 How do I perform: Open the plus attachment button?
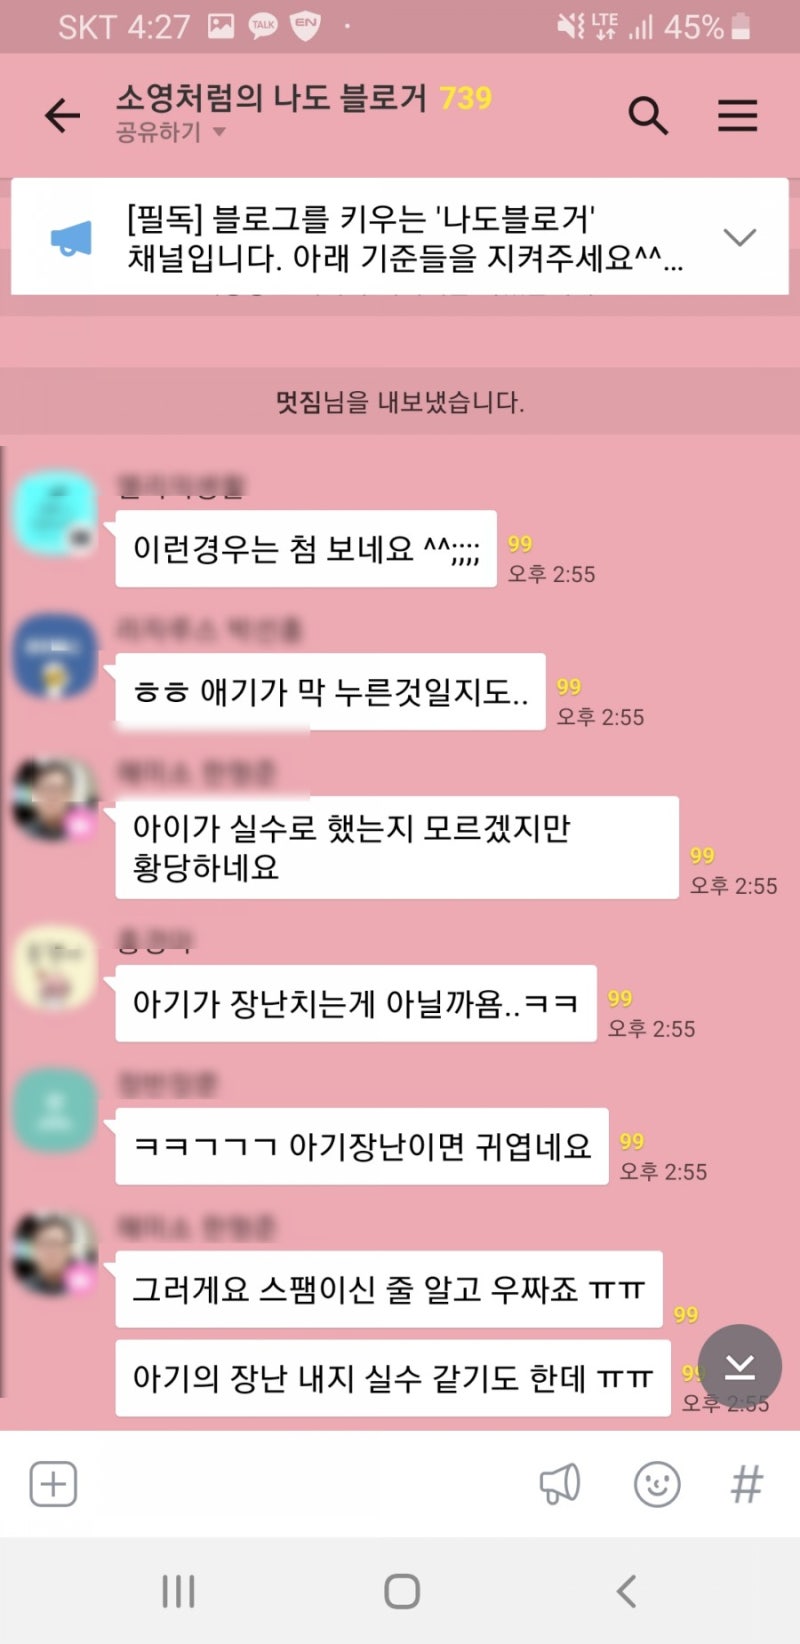(53, 1484)
